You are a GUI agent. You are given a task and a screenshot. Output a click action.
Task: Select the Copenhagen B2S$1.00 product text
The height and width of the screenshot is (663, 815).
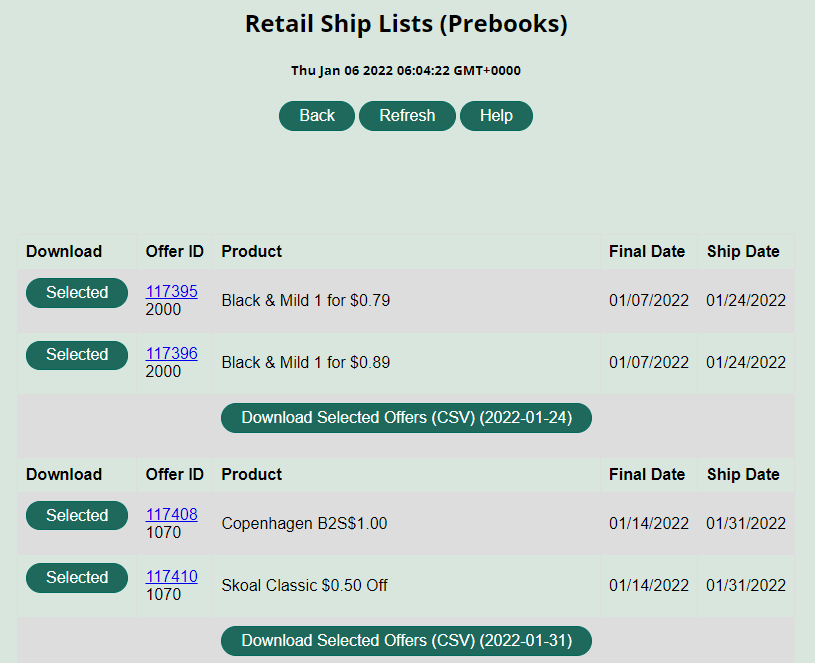click(304, 524)
